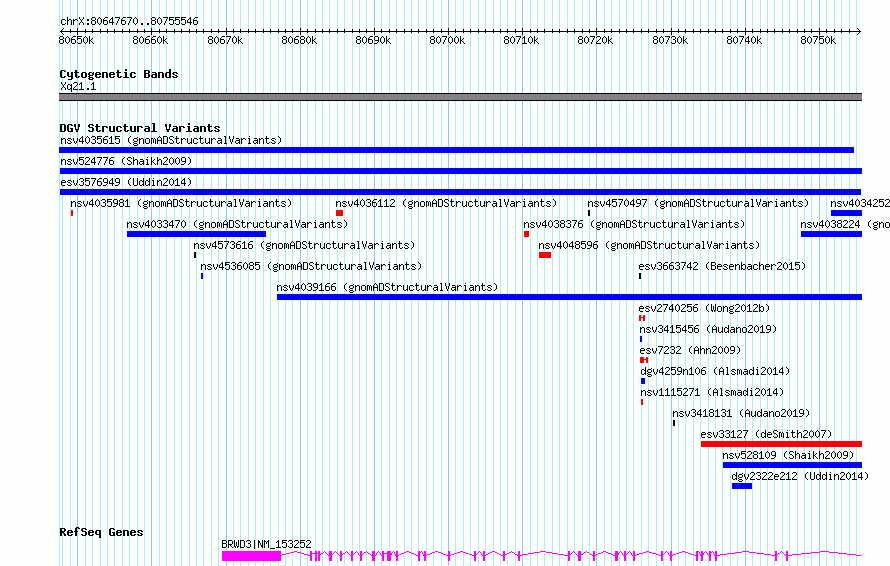Select nsv1115271 (Alsmadi2014) label
The height and width of the screenshot is (566, 890).
click(x=712, y=392)
